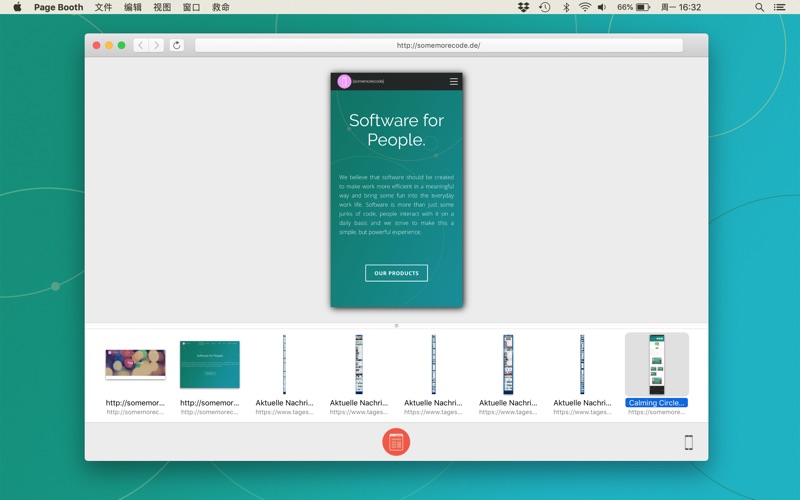
Task: Click the URL address field
Action: point(439,45)
